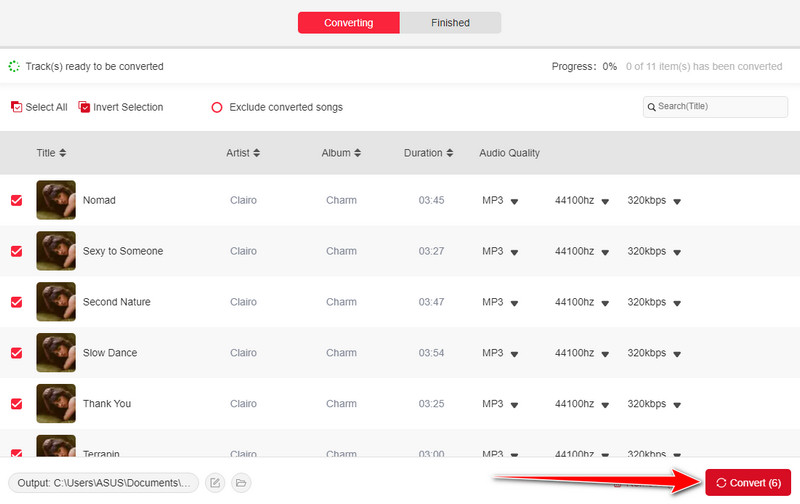Sort tracks by Duration column arrows
Screen dimensions: 800x504
449,153
